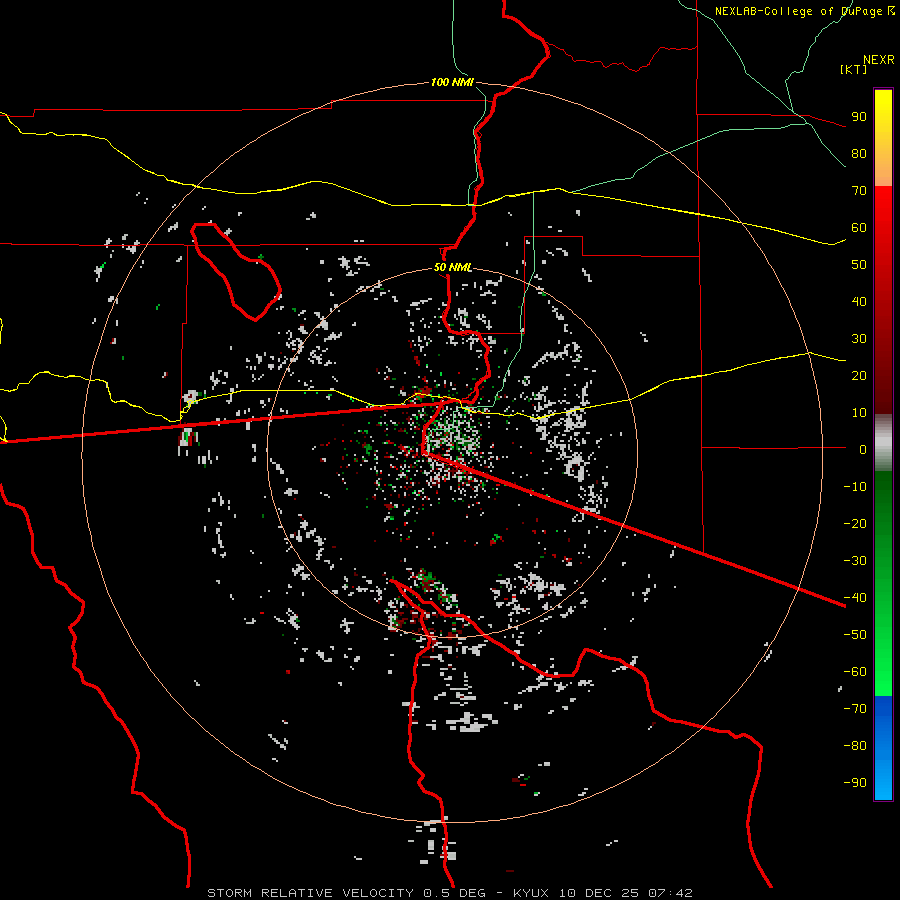Select the -60 scale value
The width and height of the screenshot is (900, 900).
[855, 672]
